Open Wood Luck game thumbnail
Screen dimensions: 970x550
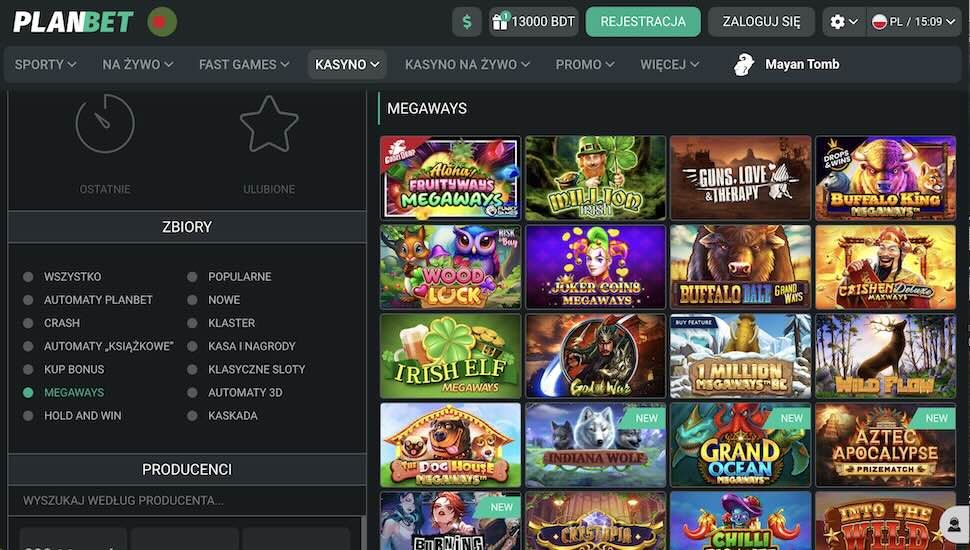[450, 267]
